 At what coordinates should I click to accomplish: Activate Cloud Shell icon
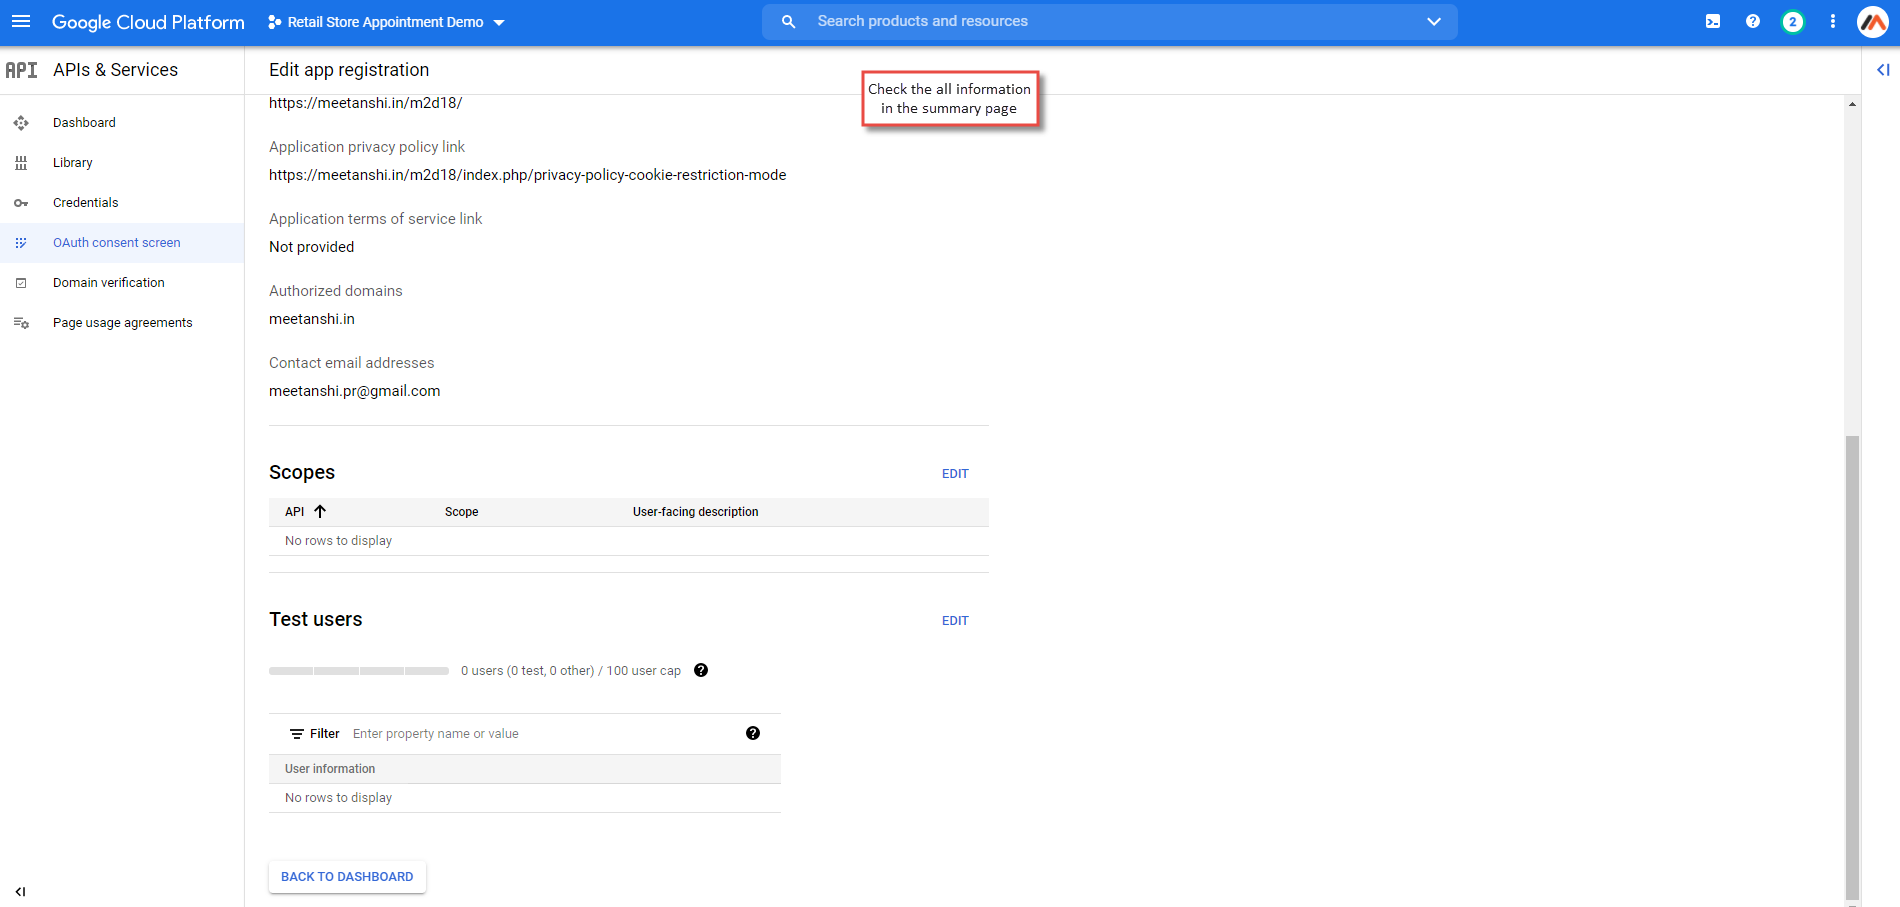(x=1713, y=21)
